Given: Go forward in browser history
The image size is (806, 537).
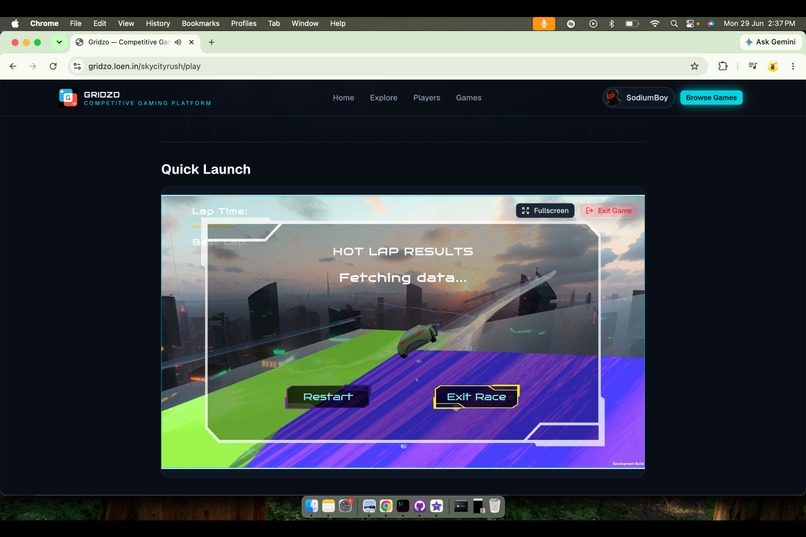Looking at the screenshot, I should 33,66.
